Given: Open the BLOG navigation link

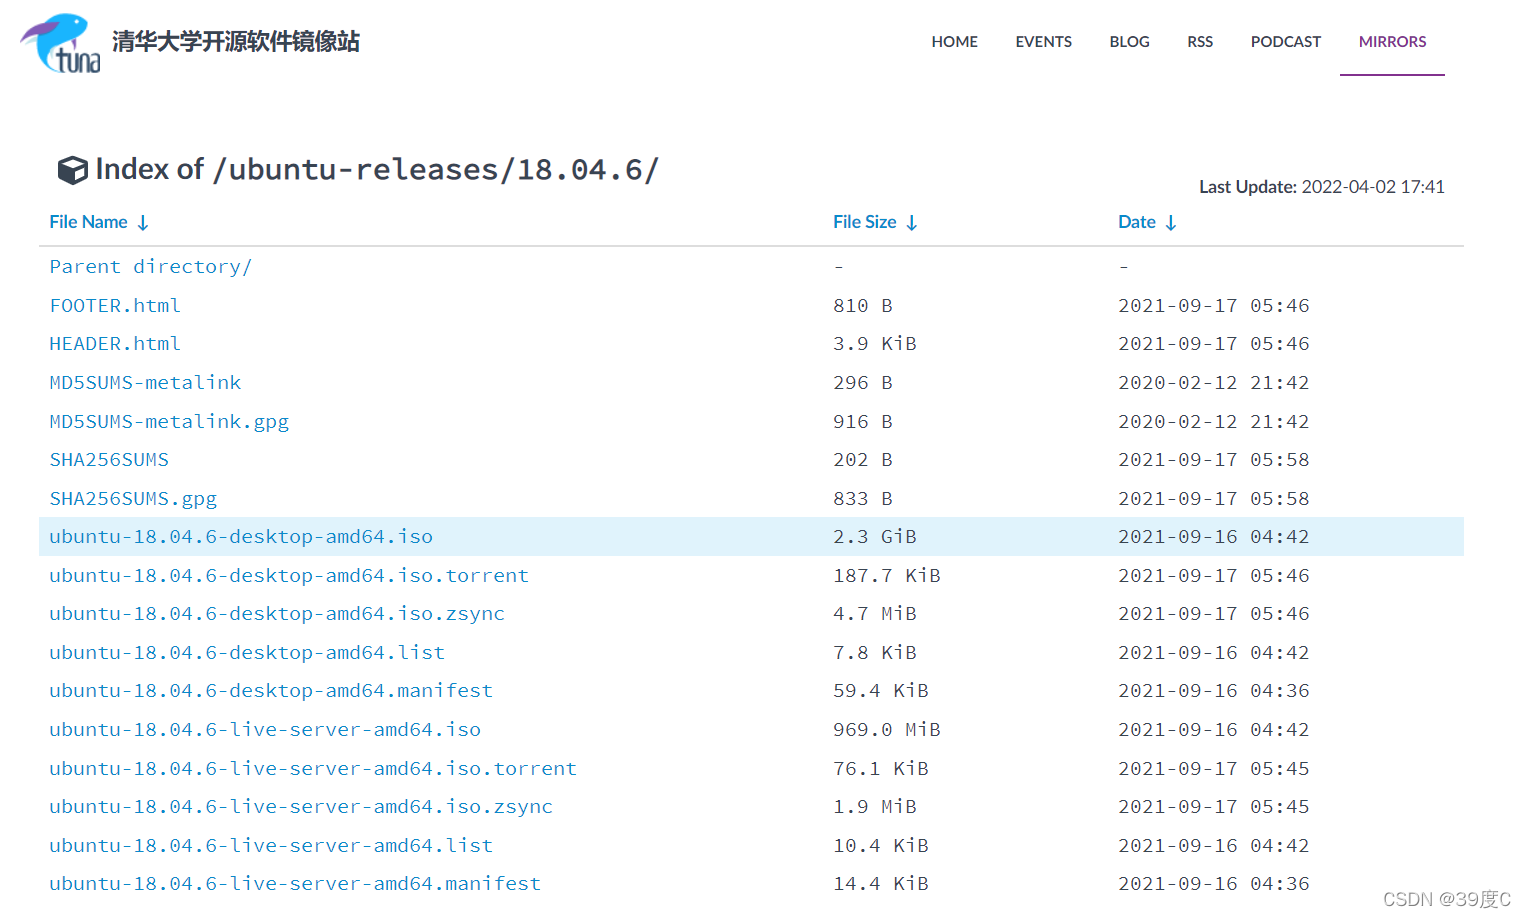Looking at the screenshot, I should point(1129,42).
